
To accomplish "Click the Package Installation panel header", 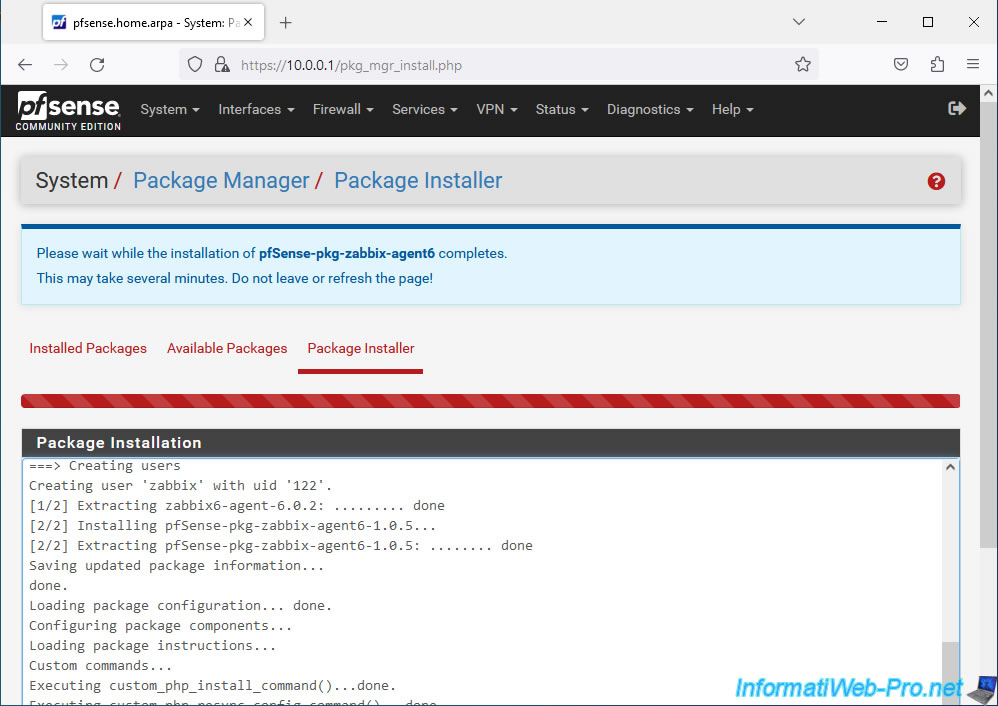I will [x=490, y=442].
